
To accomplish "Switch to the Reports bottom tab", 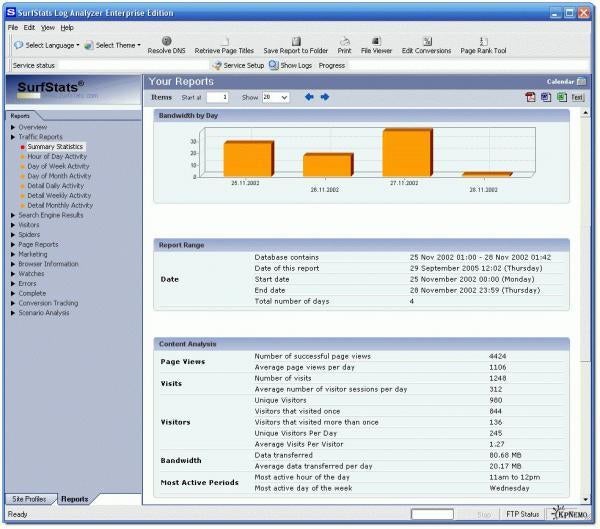I will 75,499.
